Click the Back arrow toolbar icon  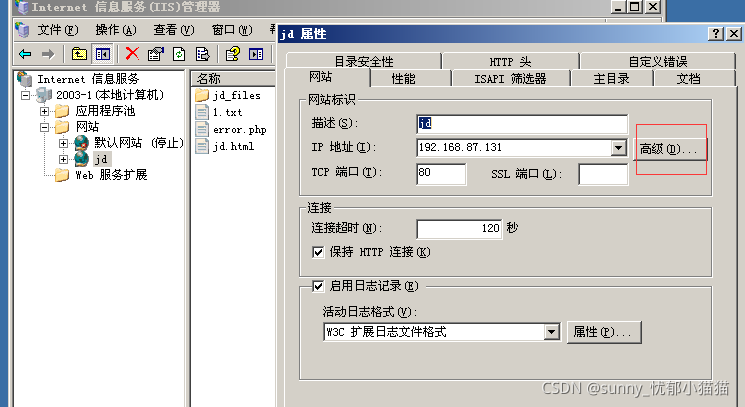point(25,54)
